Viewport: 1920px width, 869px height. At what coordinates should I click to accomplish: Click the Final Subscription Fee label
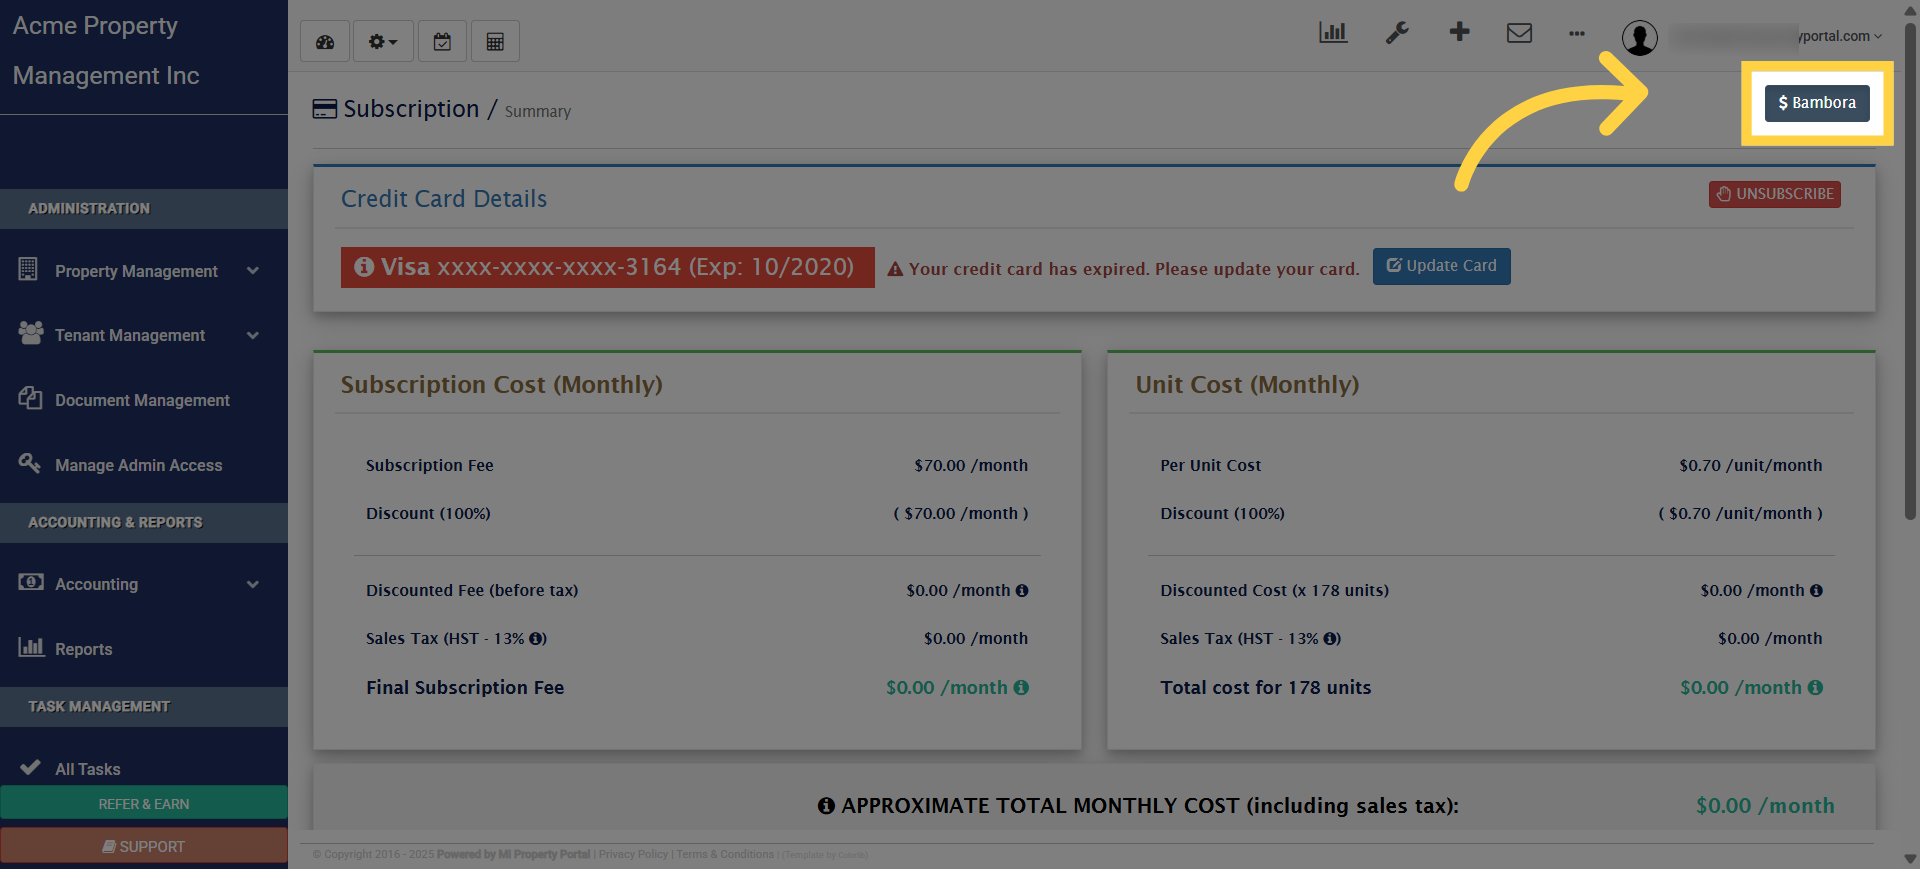(465, 688)
